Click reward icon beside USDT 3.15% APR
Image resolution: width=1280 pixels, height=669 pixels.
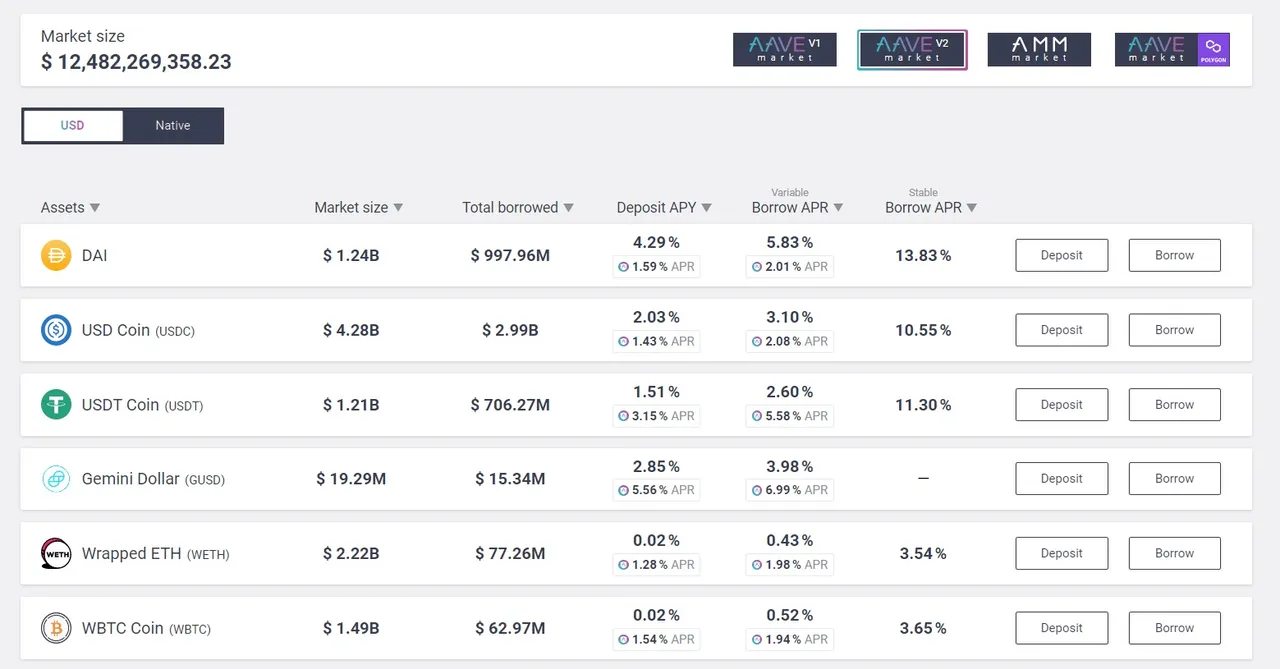[x=624, y=416]
